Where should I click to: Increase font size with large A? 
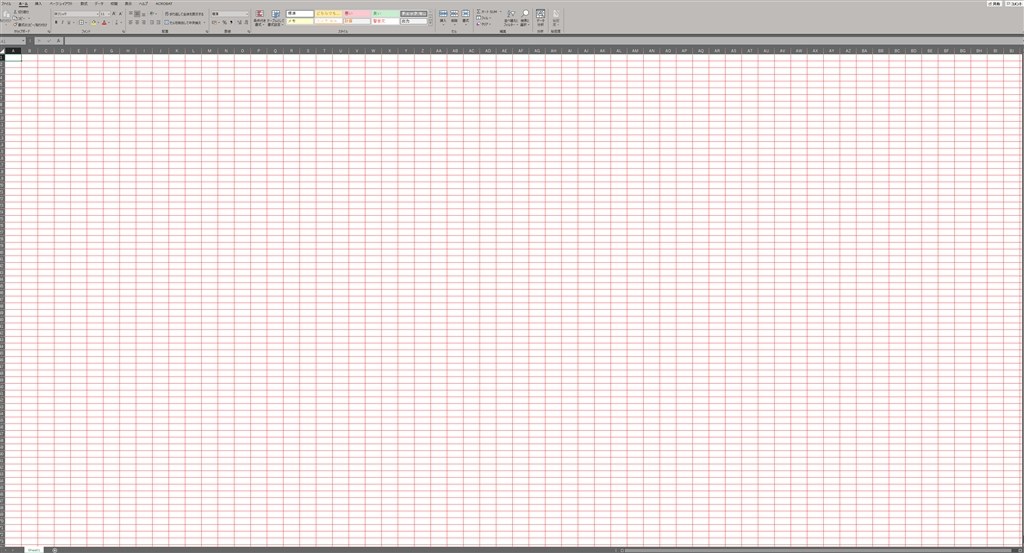coord(114,14)
